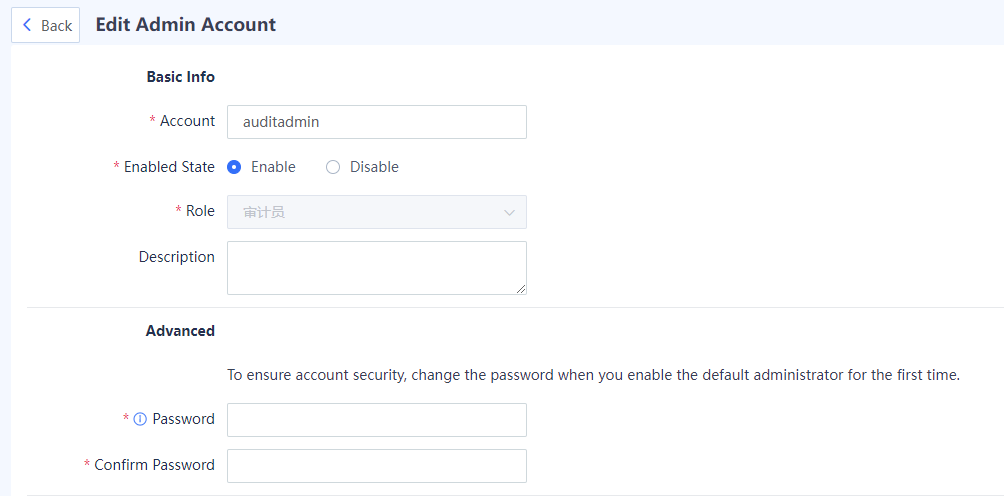Click the "Enabled State" field label
The width and height of the screenshot is (1004, 496).
coord(169,167)
